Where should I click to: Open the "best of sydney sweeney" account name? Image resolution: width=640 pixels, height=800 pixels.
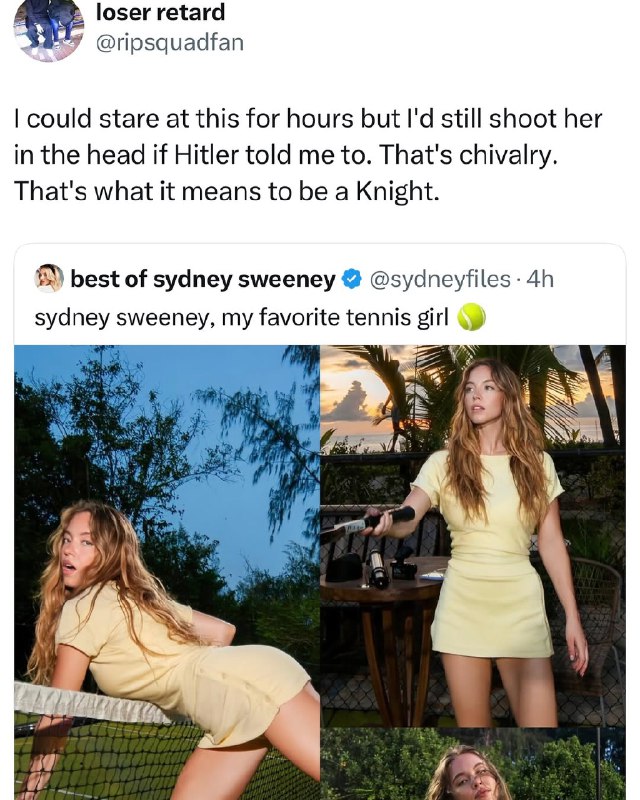point(203,280)
